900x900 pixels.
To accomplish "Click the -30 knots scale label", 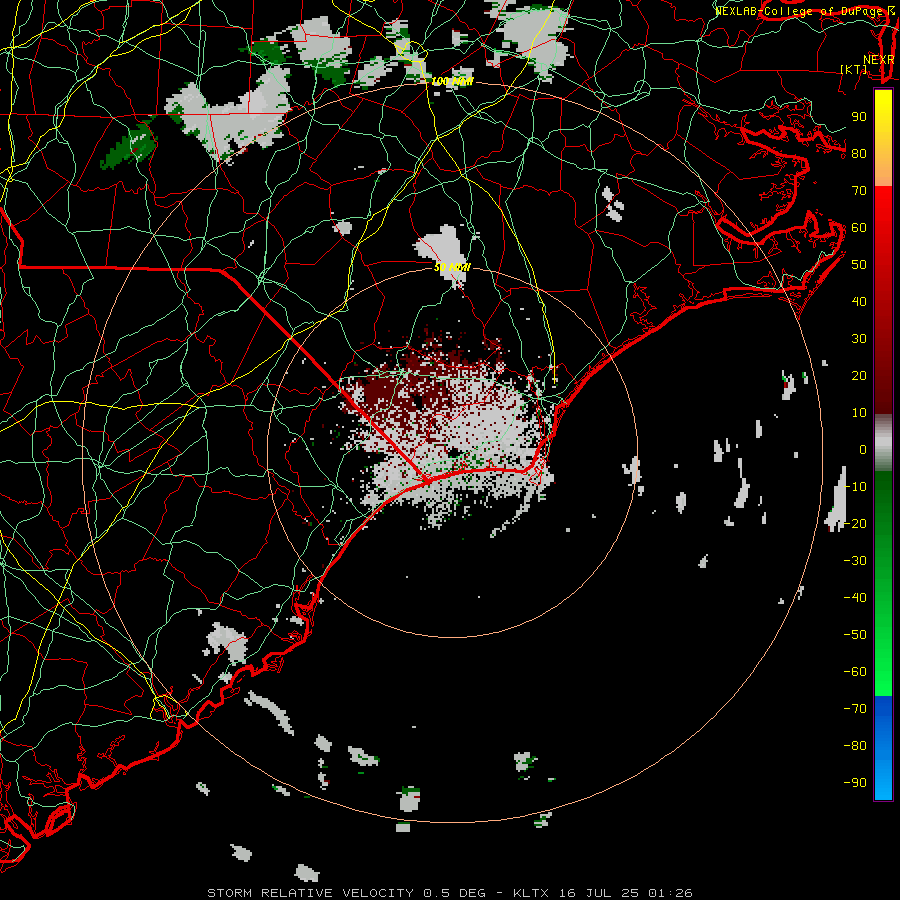I will (855, 561).
